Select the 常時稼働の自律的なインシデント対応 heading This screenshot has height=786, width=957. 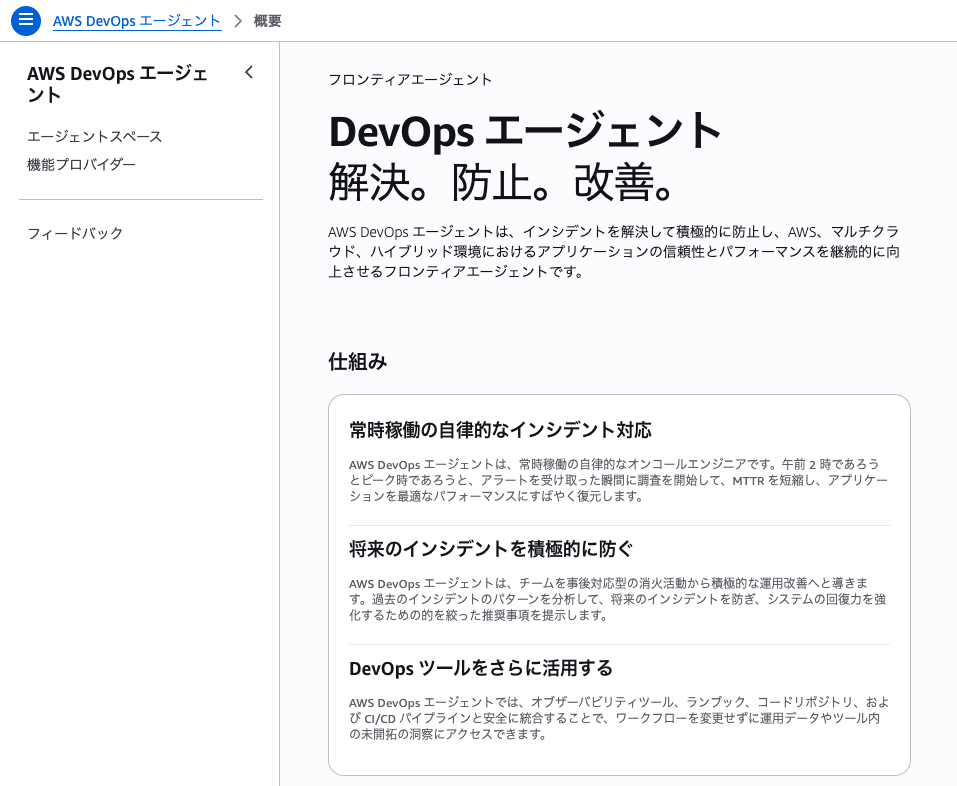coord(500,430)
